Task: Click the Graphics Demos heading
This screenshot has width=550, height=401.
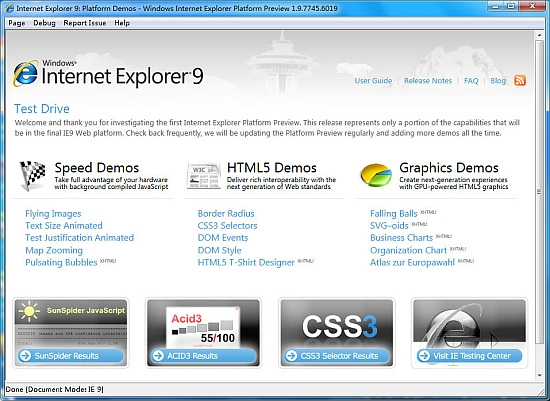Action: pyautogui.click(x=449, y=168)
